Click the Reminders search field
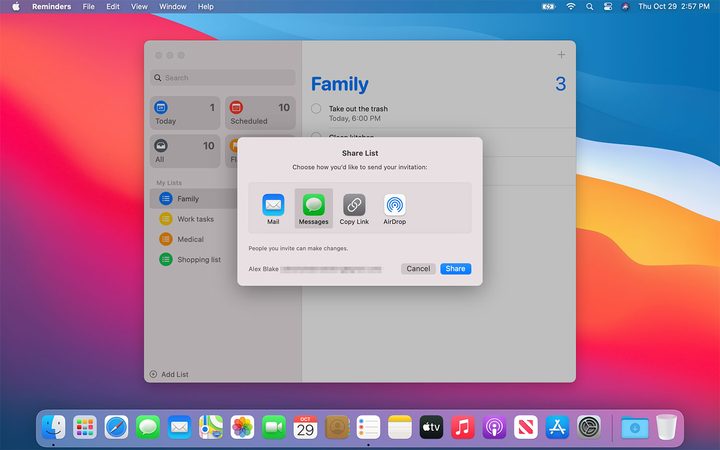The image size is (720, 450). point(223,78)
